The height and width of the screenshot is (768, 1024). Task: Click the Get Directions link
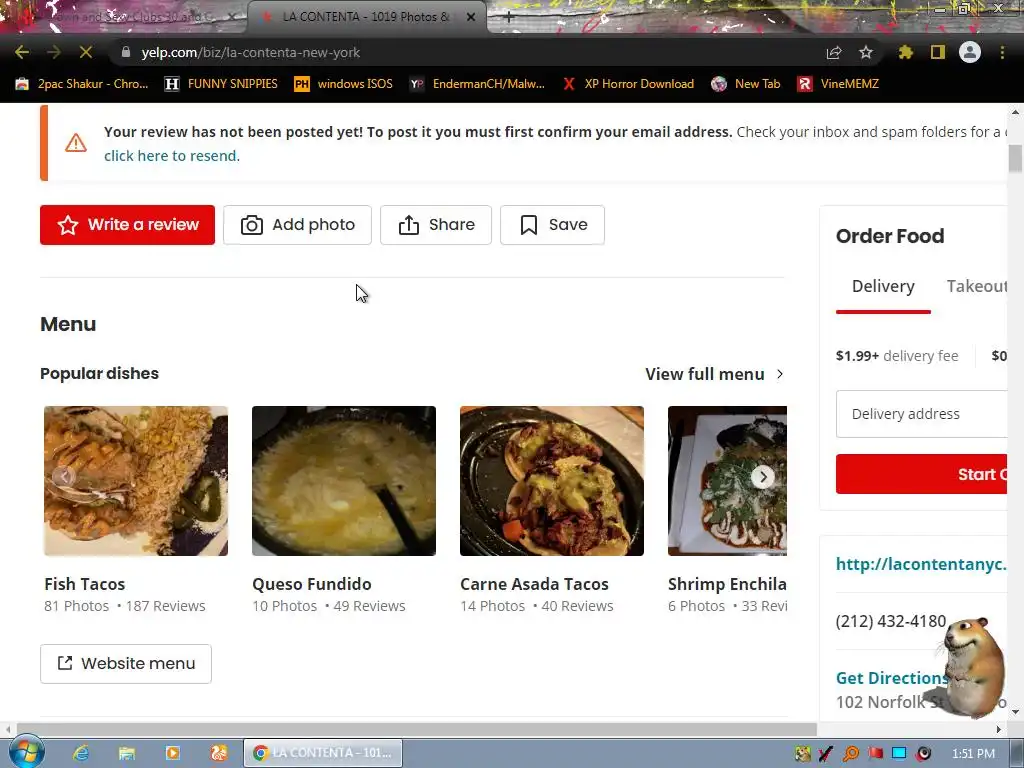pos(892,678)
